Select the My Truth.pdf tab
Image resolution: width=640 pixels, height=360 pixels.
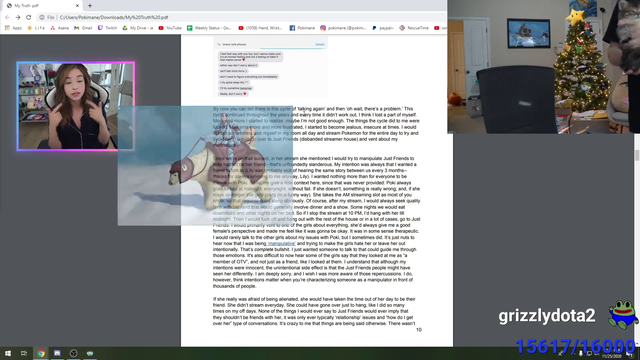tap(42, 6)
